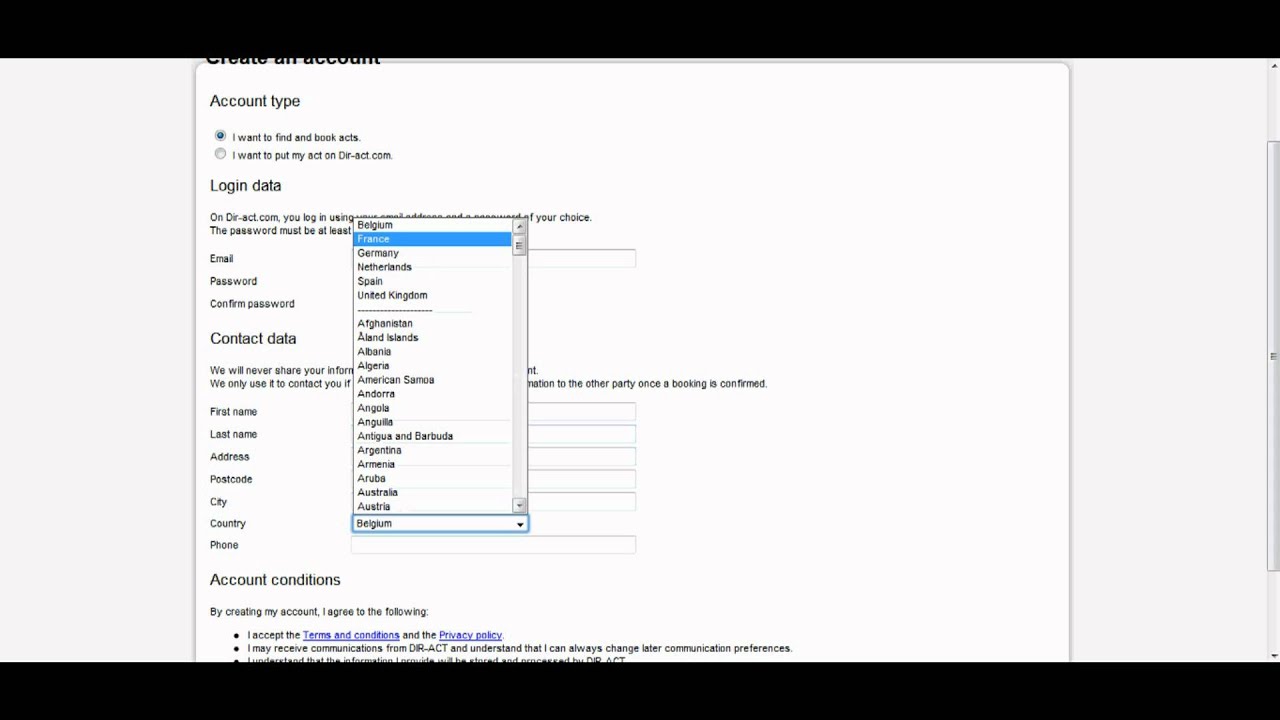Viewport: 1280px width, 720px height.
Task: Click the country list scroll-up arrow
Action: tap(519, 226)
